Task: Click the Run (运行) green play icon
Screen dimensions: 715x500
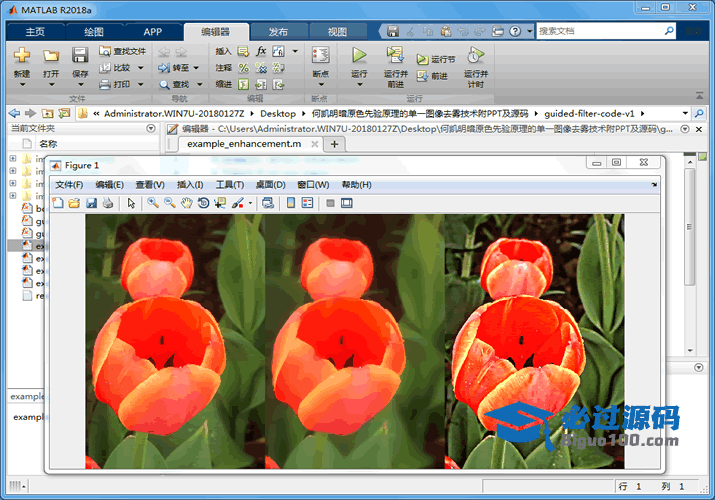Action: click(359, 56)
